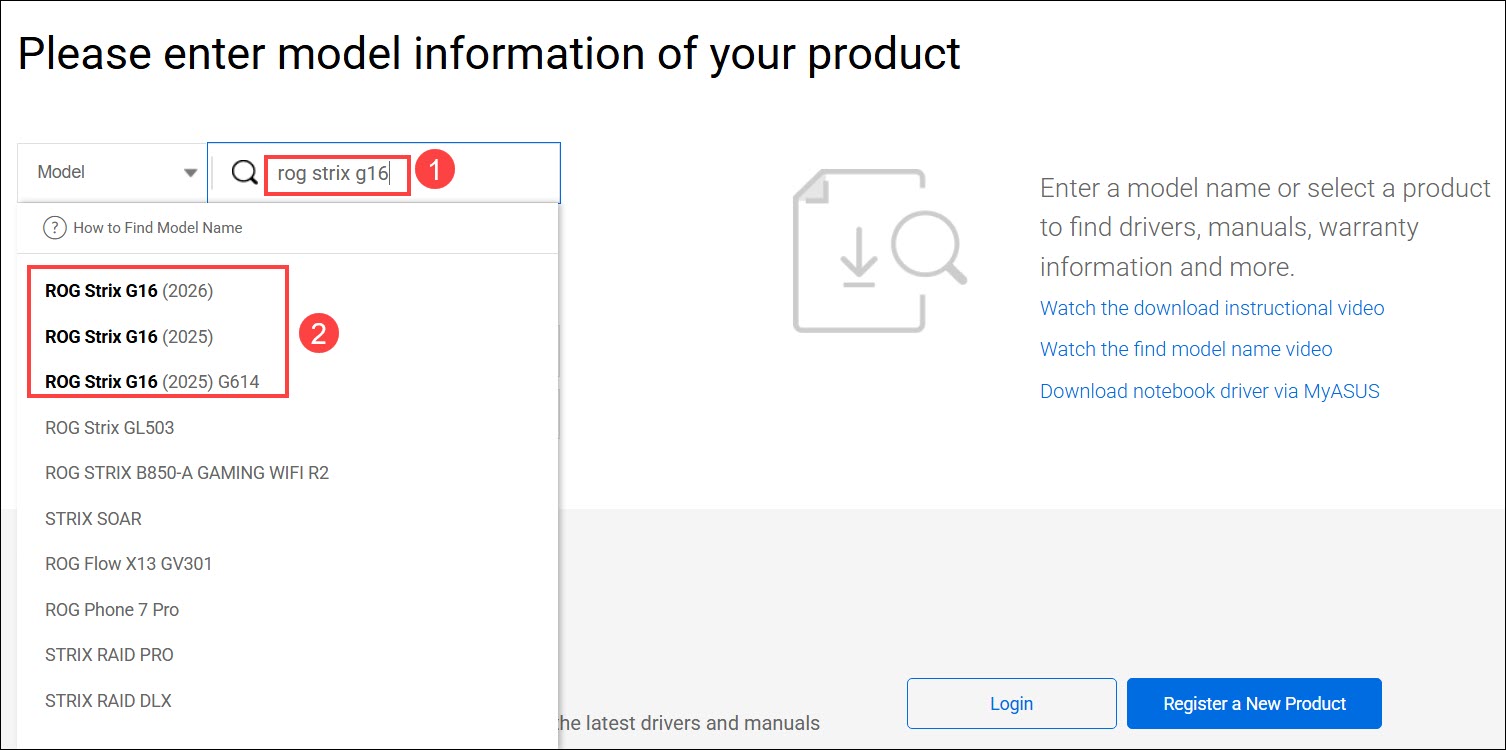Open Watch the download instructional video link
1506x750 pixels.
tap(1212, 308)
